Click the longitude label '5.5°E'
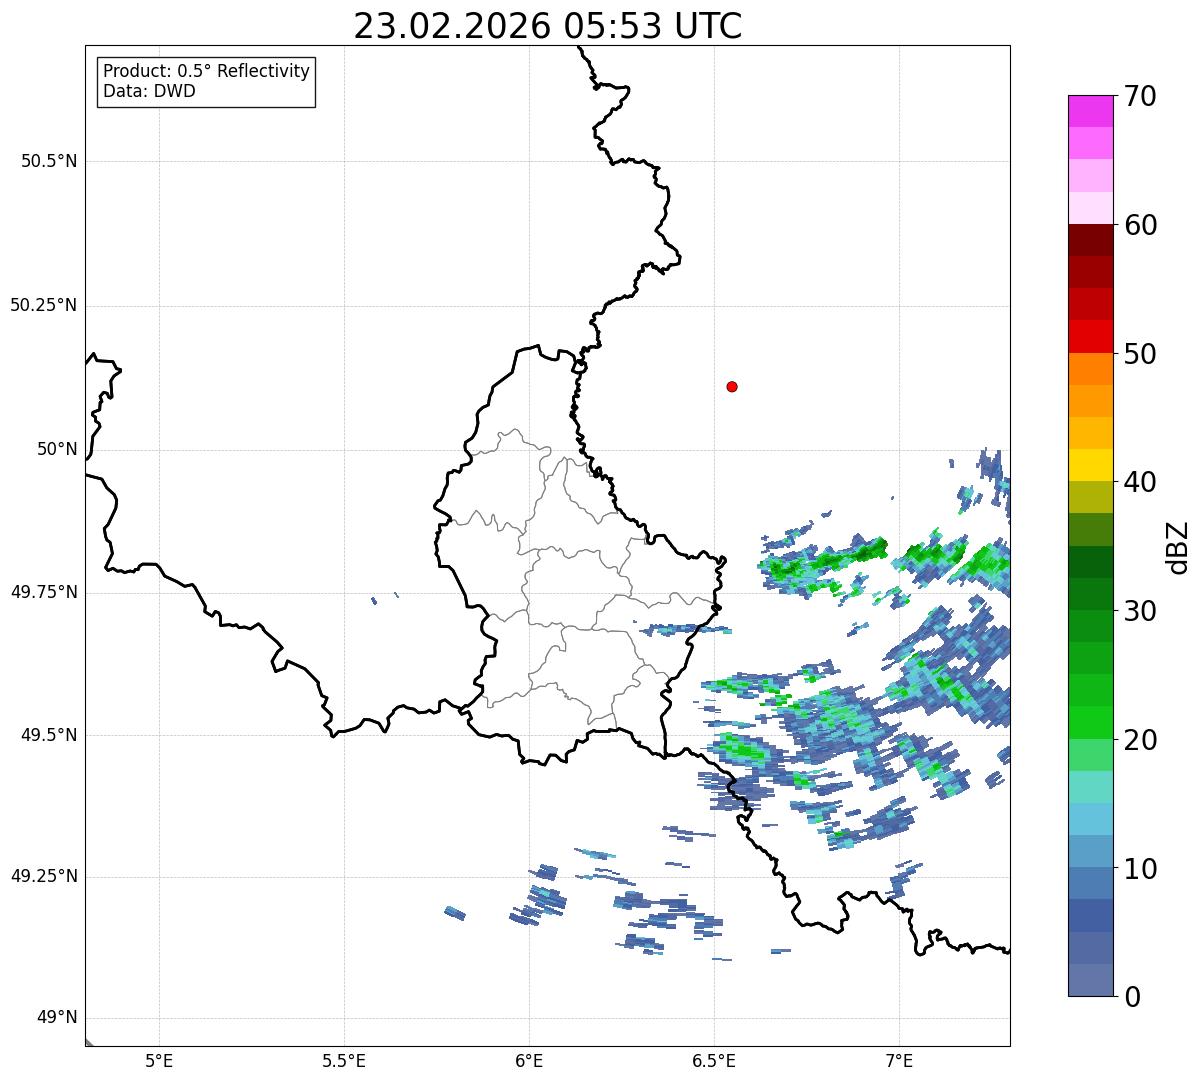 (x=344, y=1061)
